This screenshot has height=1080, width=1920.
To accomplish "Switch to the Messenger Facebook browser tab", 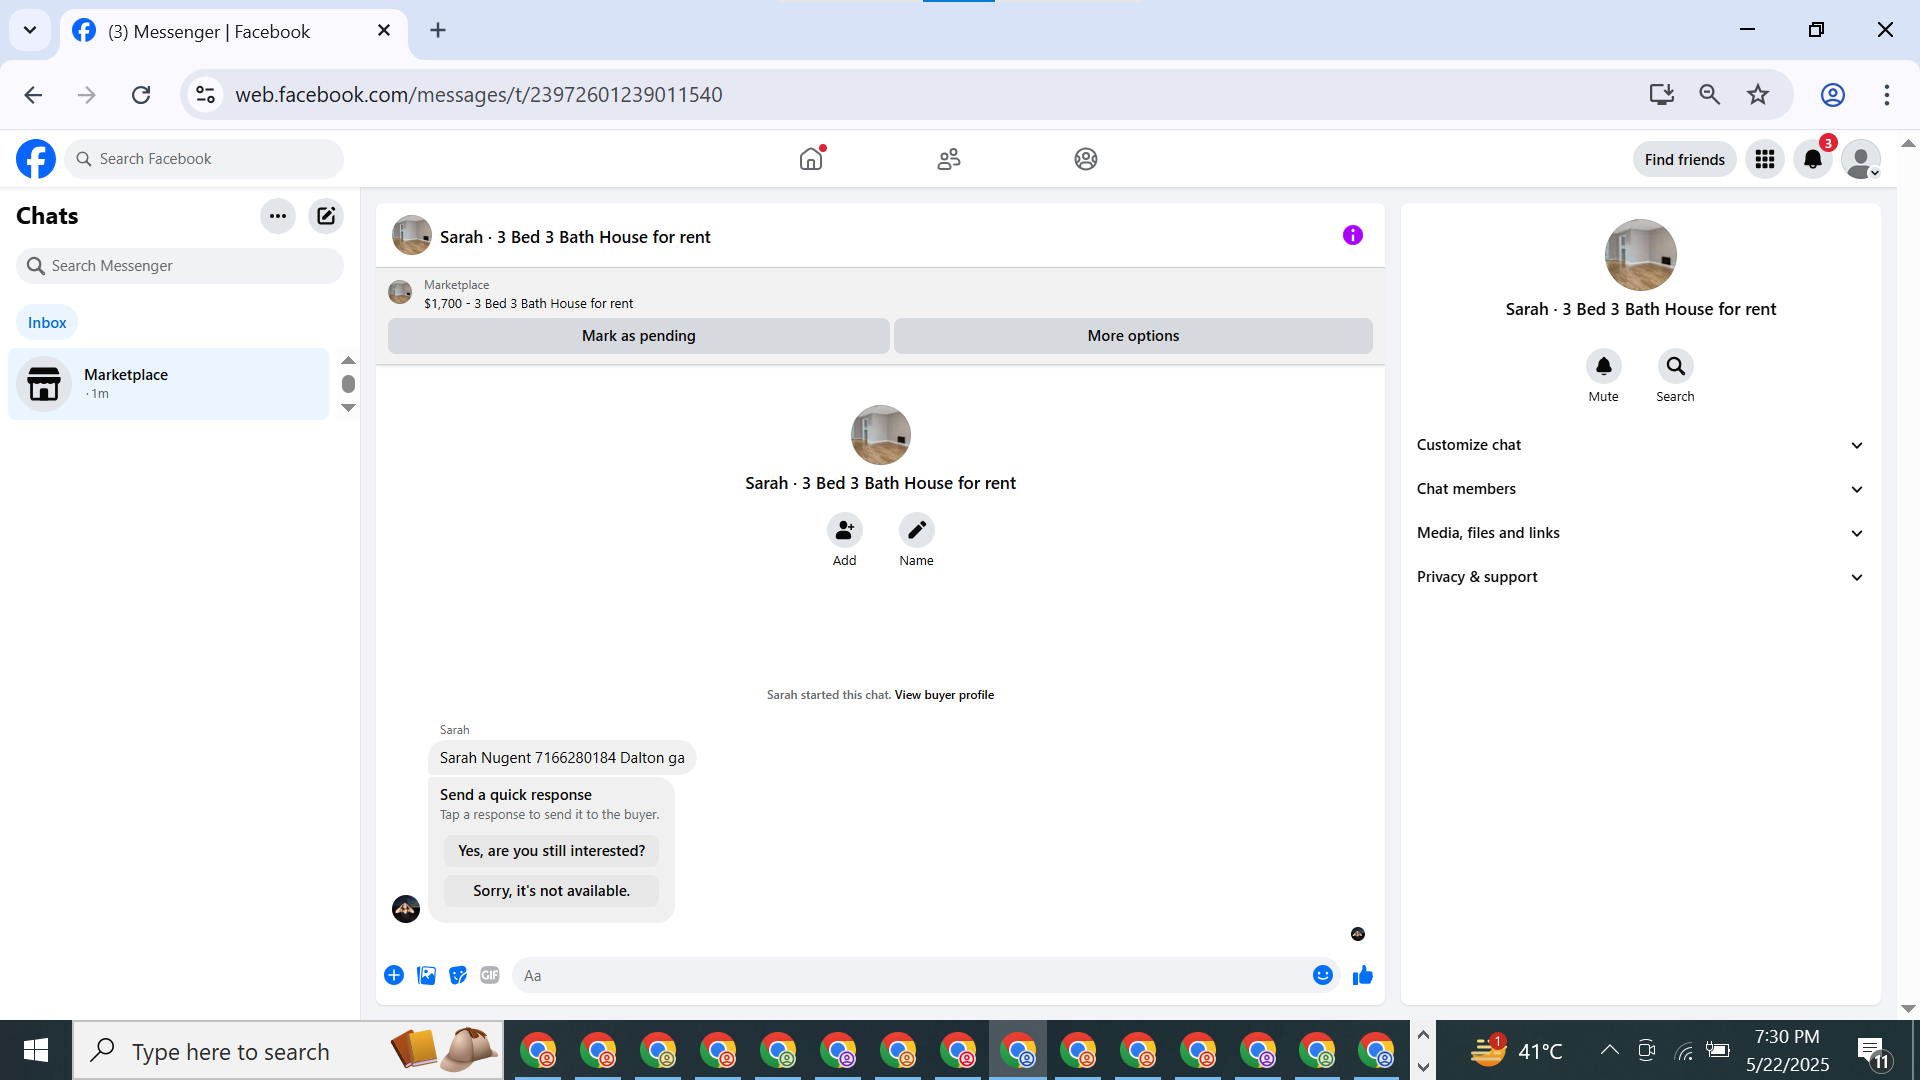I will coord(232,31).
